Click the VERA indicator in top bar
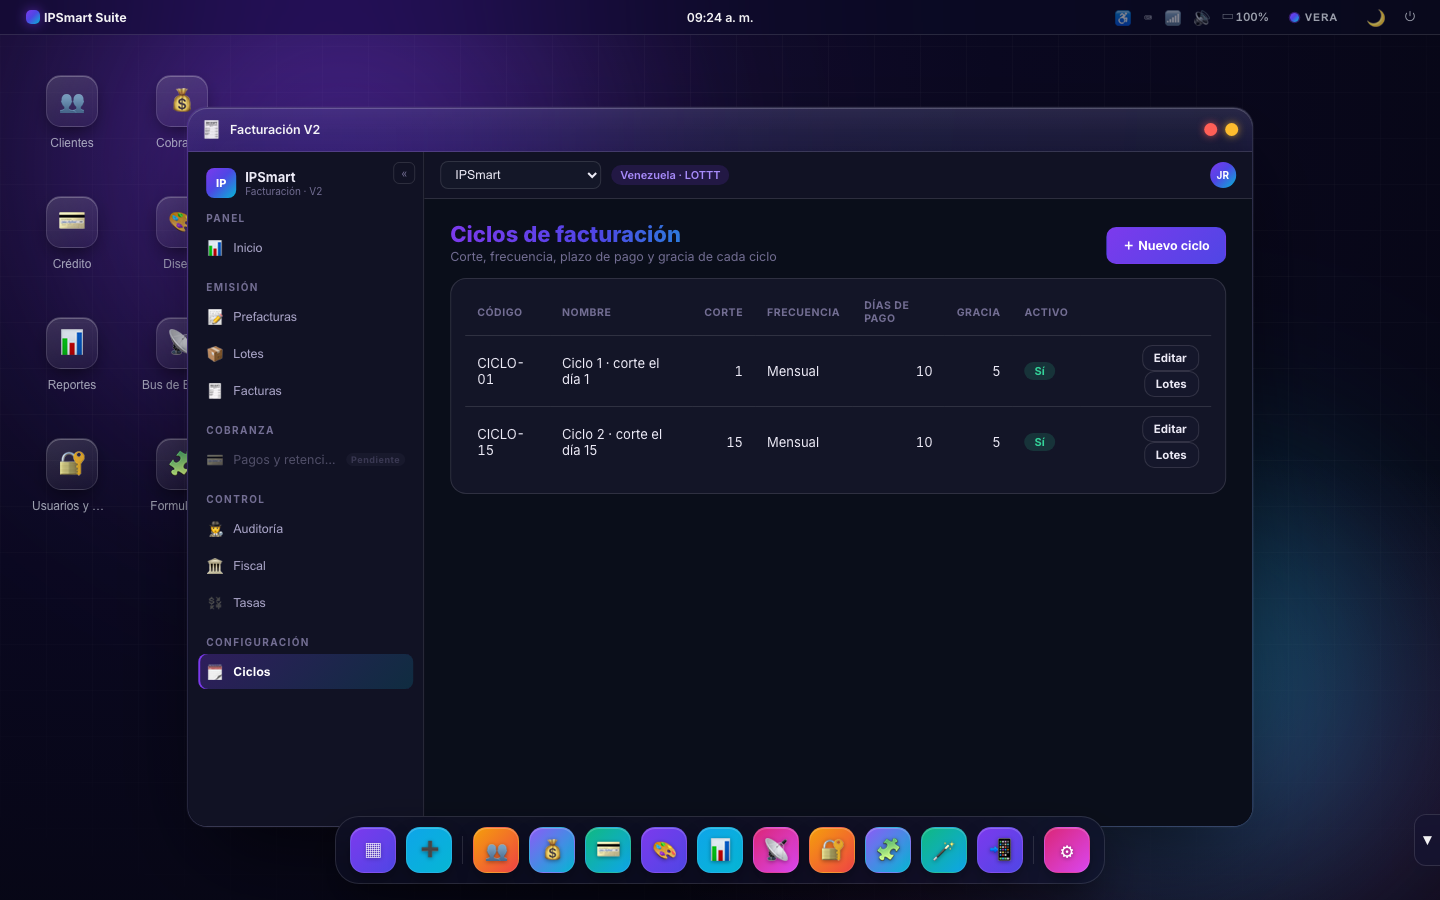The height and width of the screenshot is (900, 1440). [x=1313, y=17]
